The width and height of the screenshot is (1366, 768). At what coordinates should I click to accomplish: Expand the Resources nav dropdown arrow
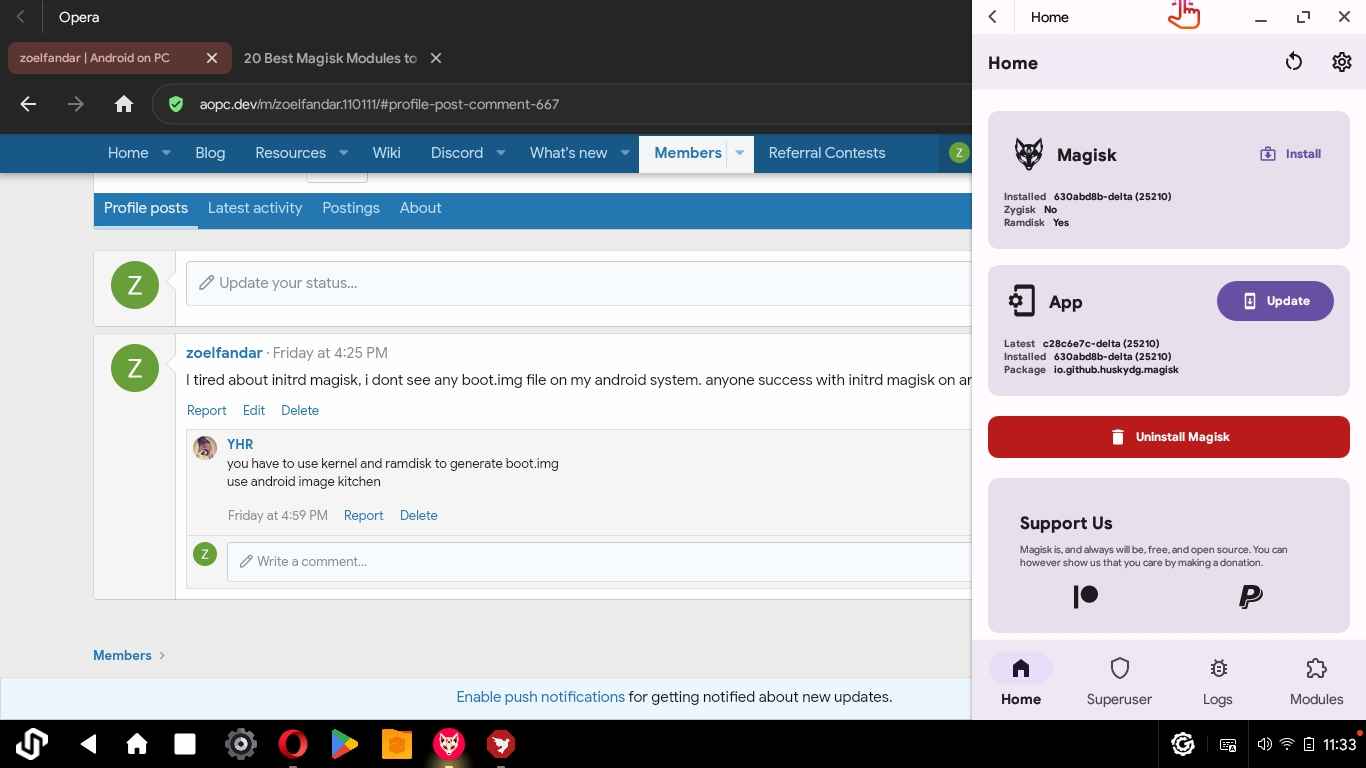[x=343, y=153]
